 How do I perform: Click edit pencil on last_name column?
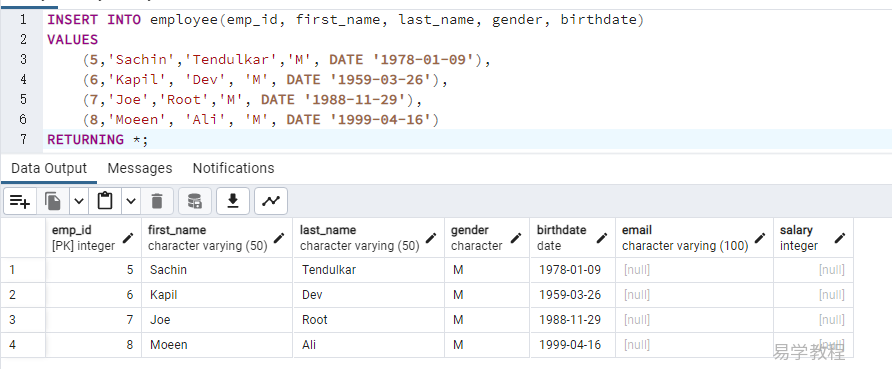(x=431, y=238)
